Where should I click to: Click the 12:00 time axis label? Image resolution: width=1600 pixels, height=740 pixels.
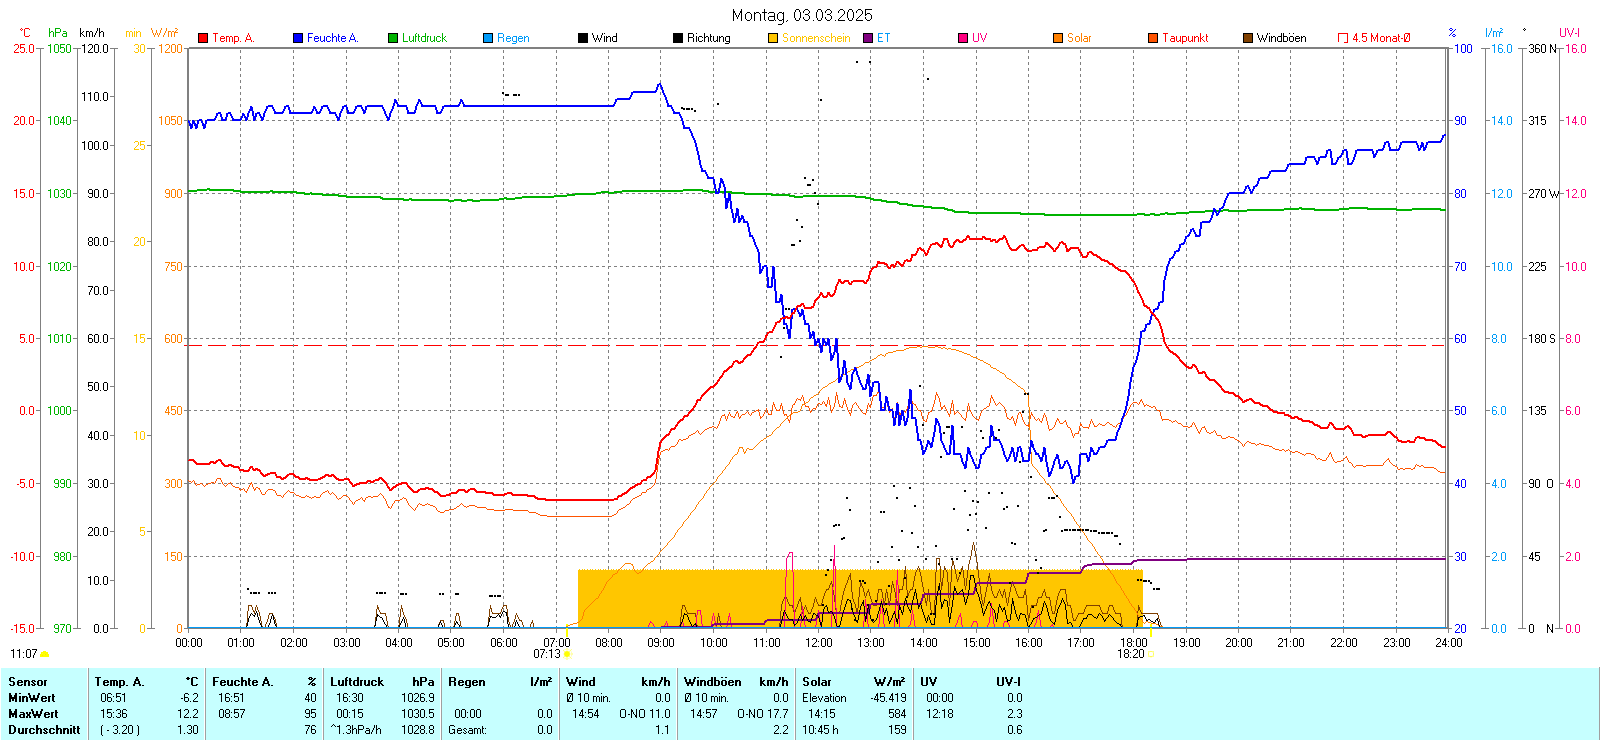click(x=818, y=643)
